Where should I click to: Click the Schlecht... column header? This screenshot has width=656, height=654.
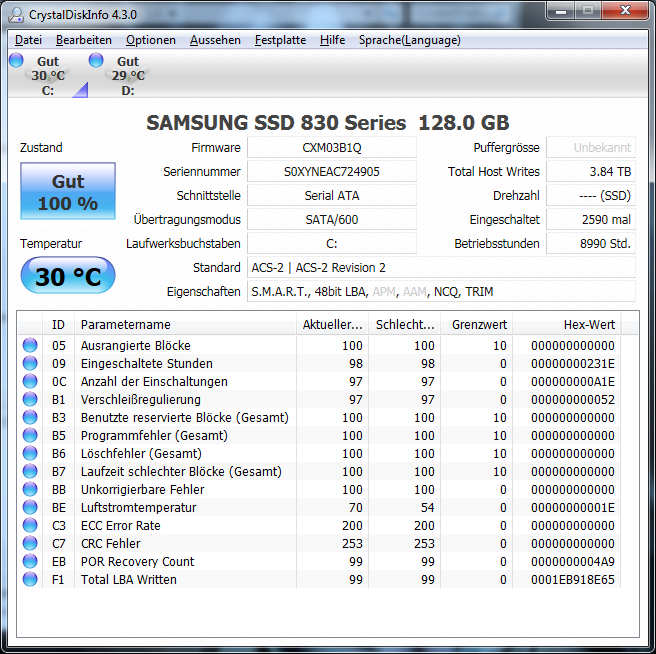click(x=405, y=324)
